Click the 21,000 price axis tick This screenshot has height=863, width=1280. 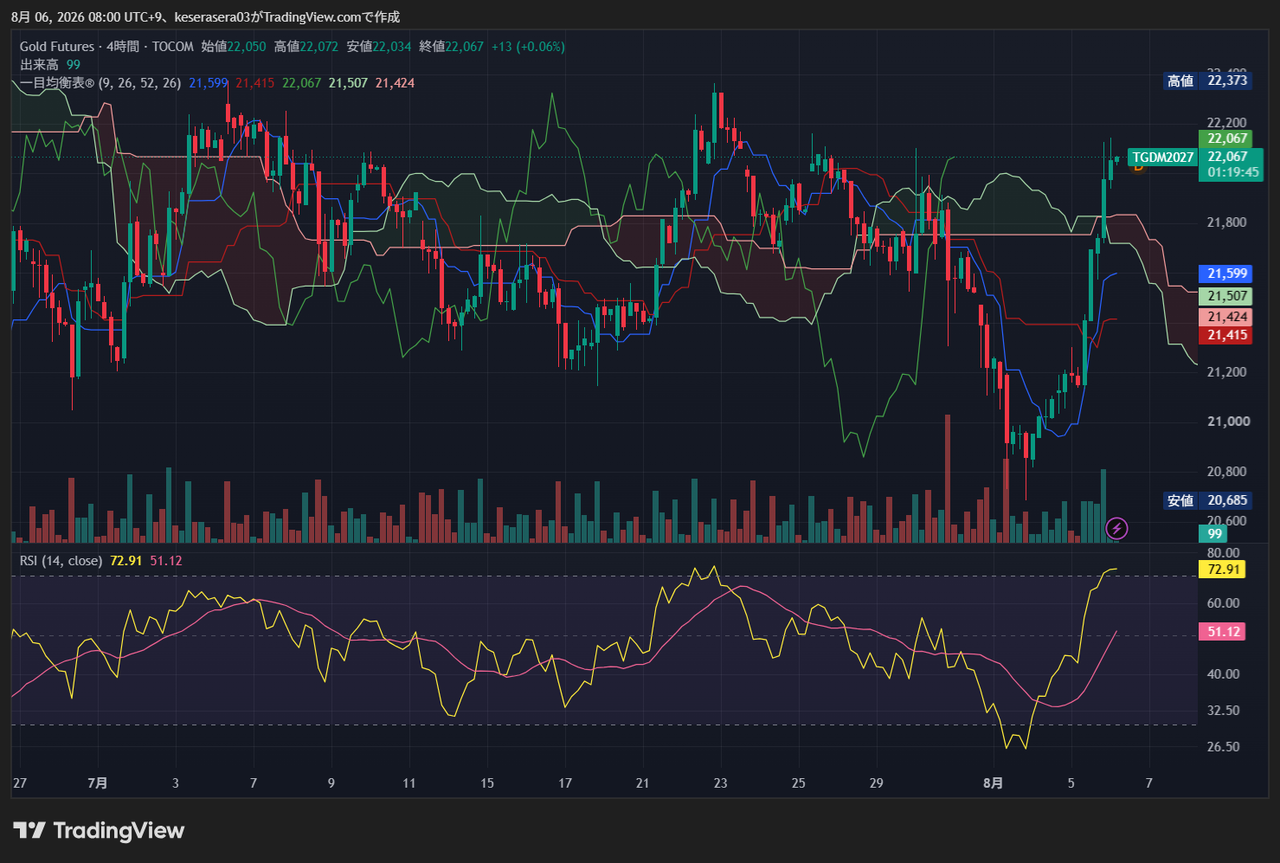(x=1227, y=422)
